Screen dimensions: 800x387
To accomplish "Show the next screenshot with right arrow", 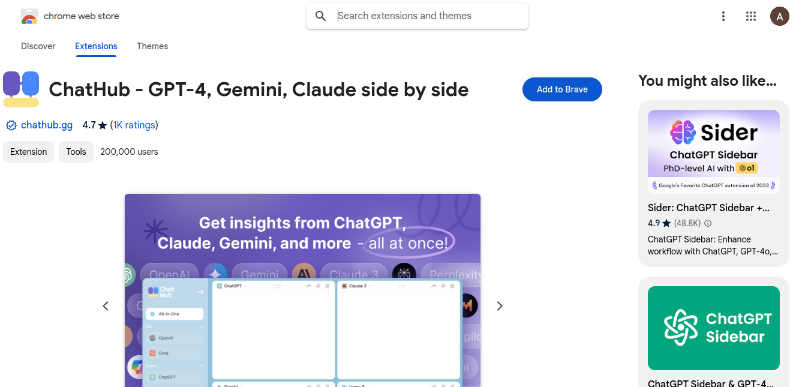I will [x=499, y=306].
